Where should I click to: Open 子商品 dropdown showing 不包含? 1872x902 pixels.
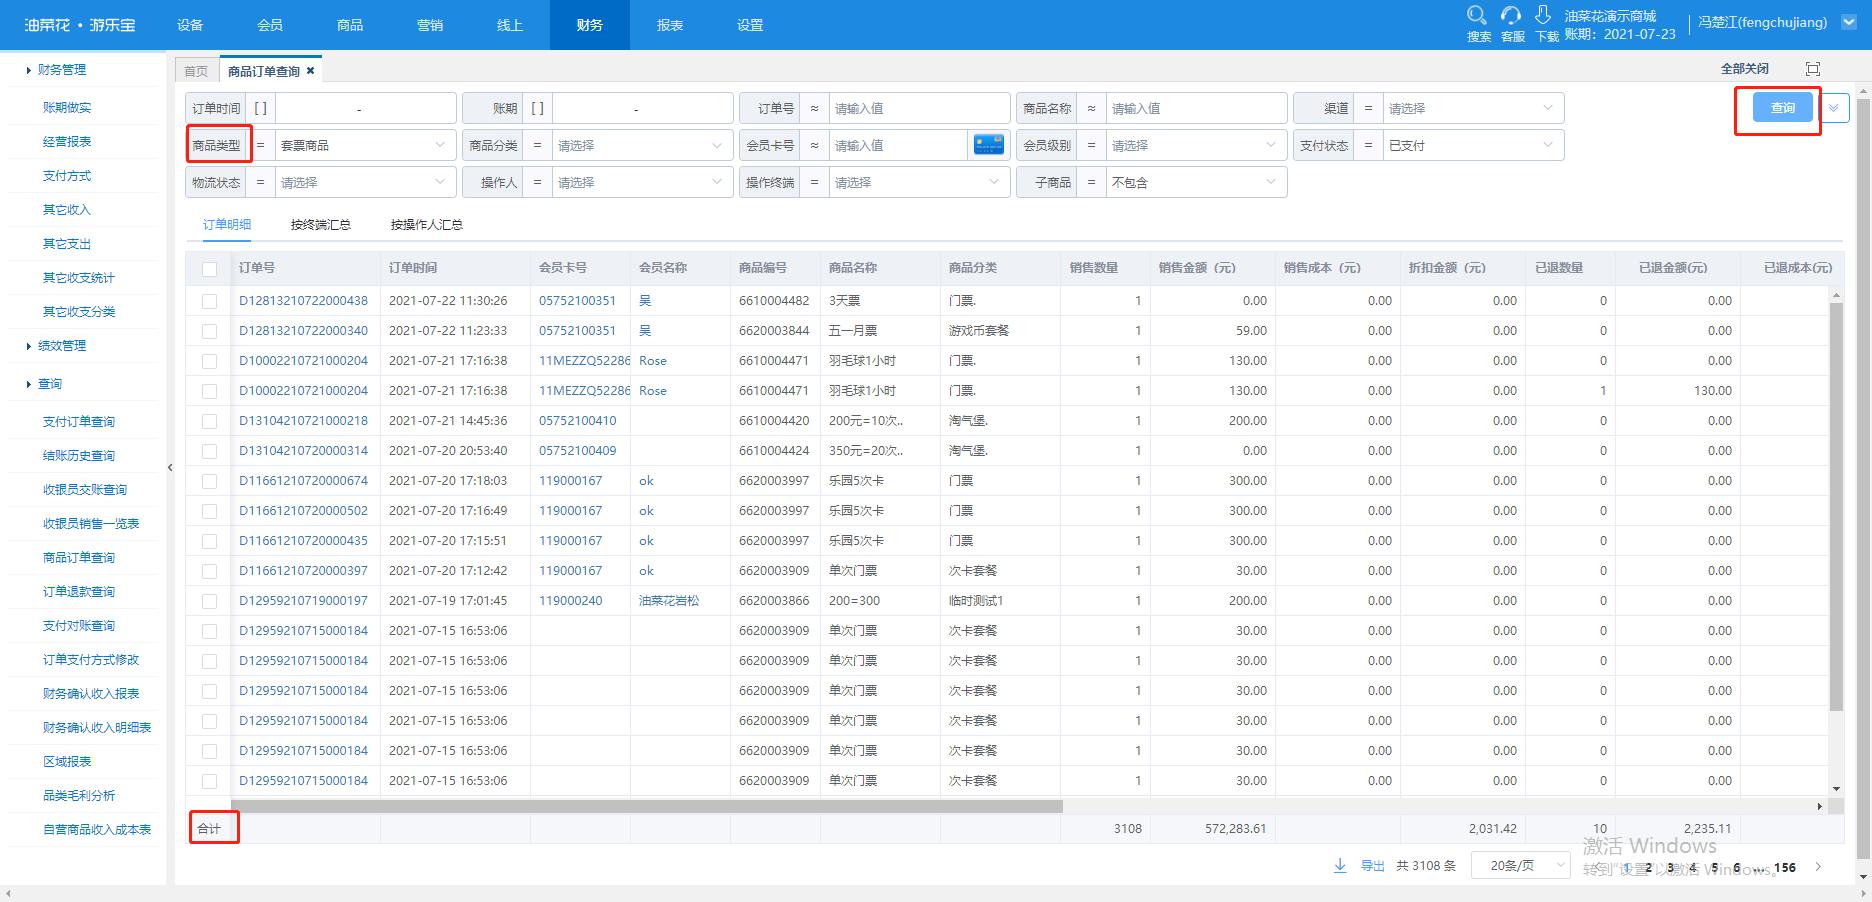(1196, 182)
